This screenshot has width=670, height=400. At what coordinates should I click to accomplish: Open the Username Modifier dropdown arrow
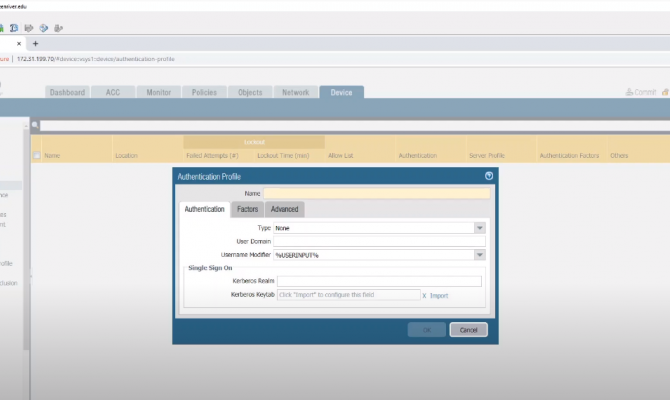point(479,255)
